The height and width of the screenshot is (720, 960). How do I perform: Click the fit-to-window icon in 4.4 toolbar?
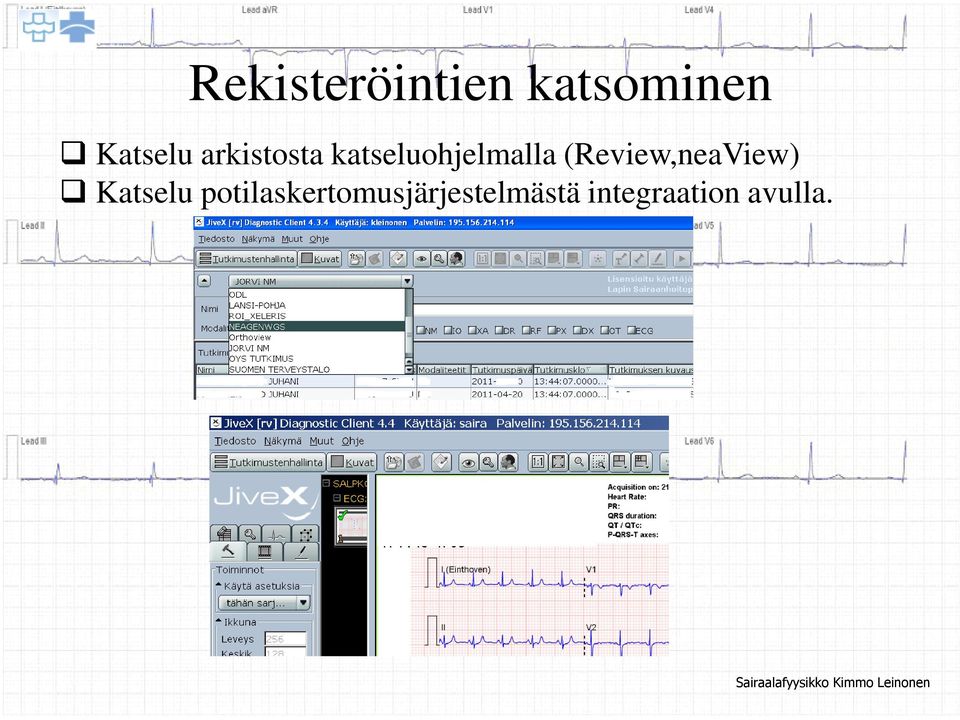pyautogui.click(x=558, y=462)
